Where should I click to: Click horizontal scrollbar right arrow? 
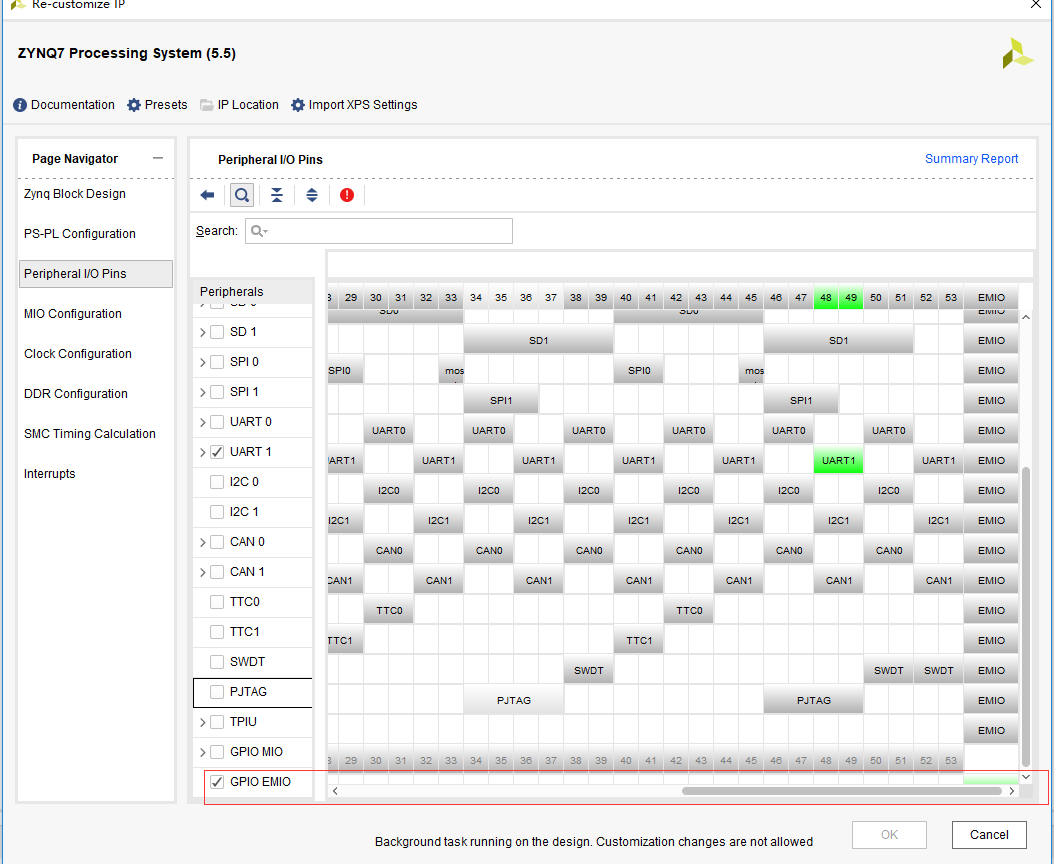1012,791
